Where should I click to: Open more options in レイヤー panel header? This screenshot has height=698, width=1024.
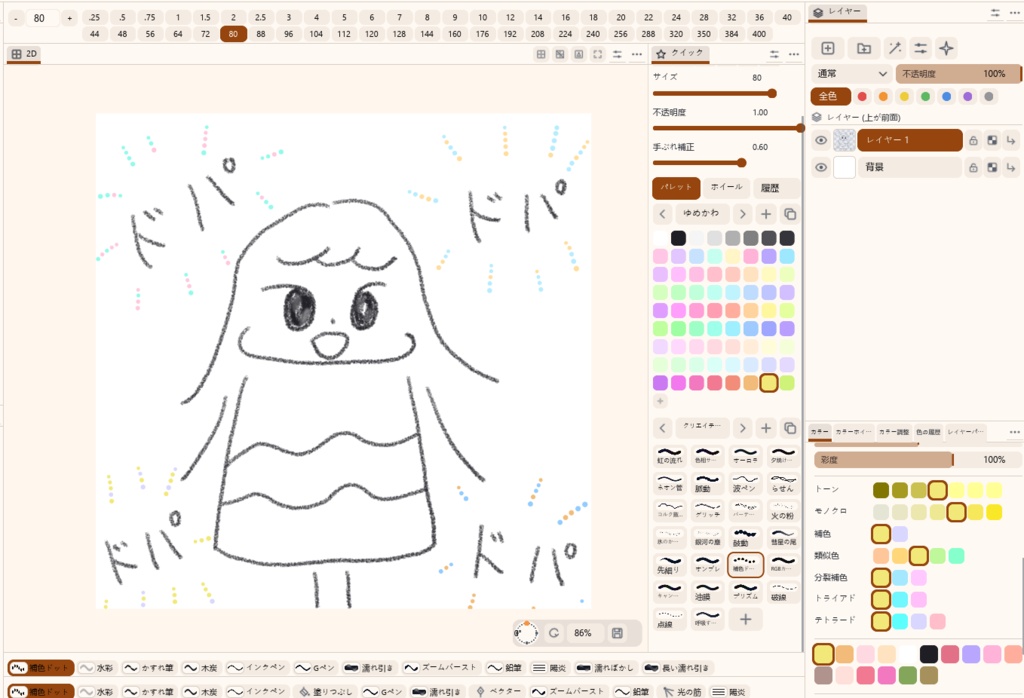coord(1014,13)
